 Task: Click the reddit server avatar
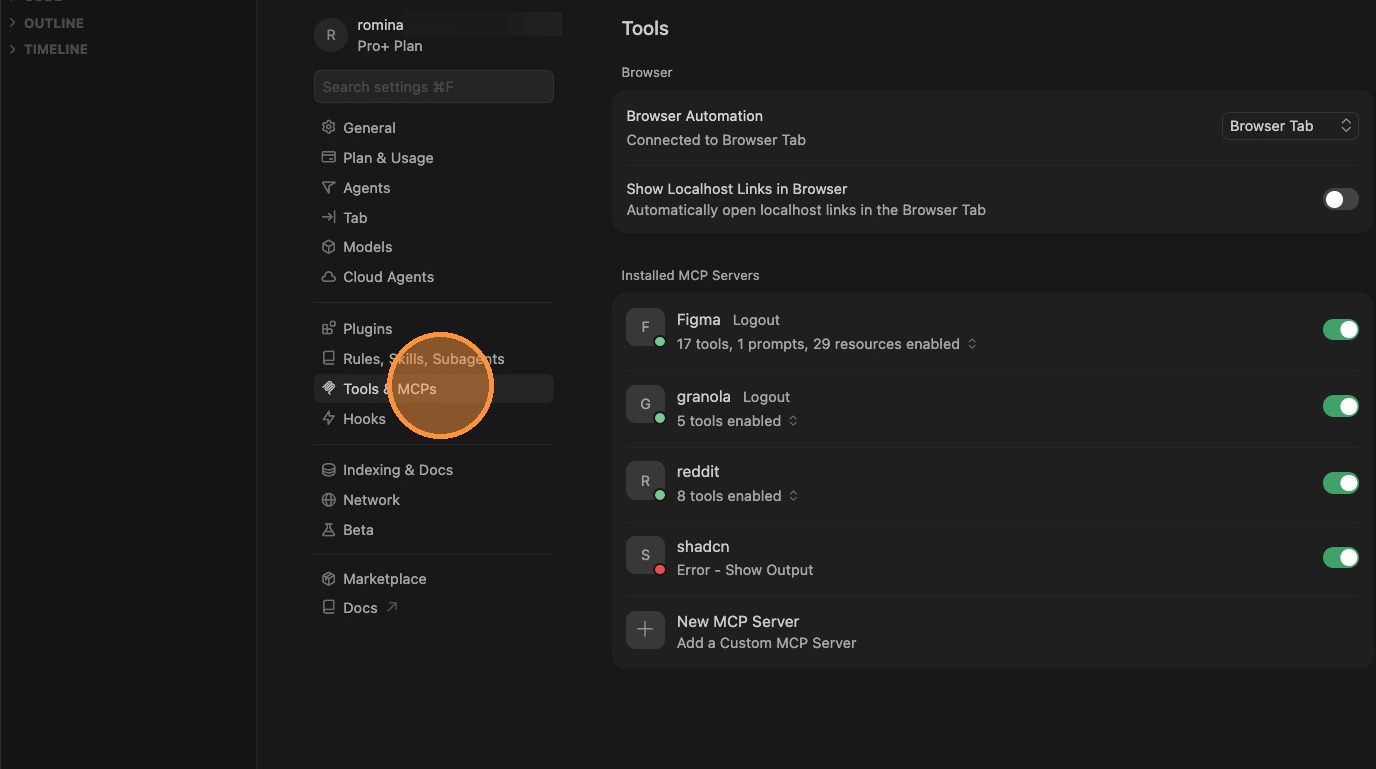pos(645,480)
